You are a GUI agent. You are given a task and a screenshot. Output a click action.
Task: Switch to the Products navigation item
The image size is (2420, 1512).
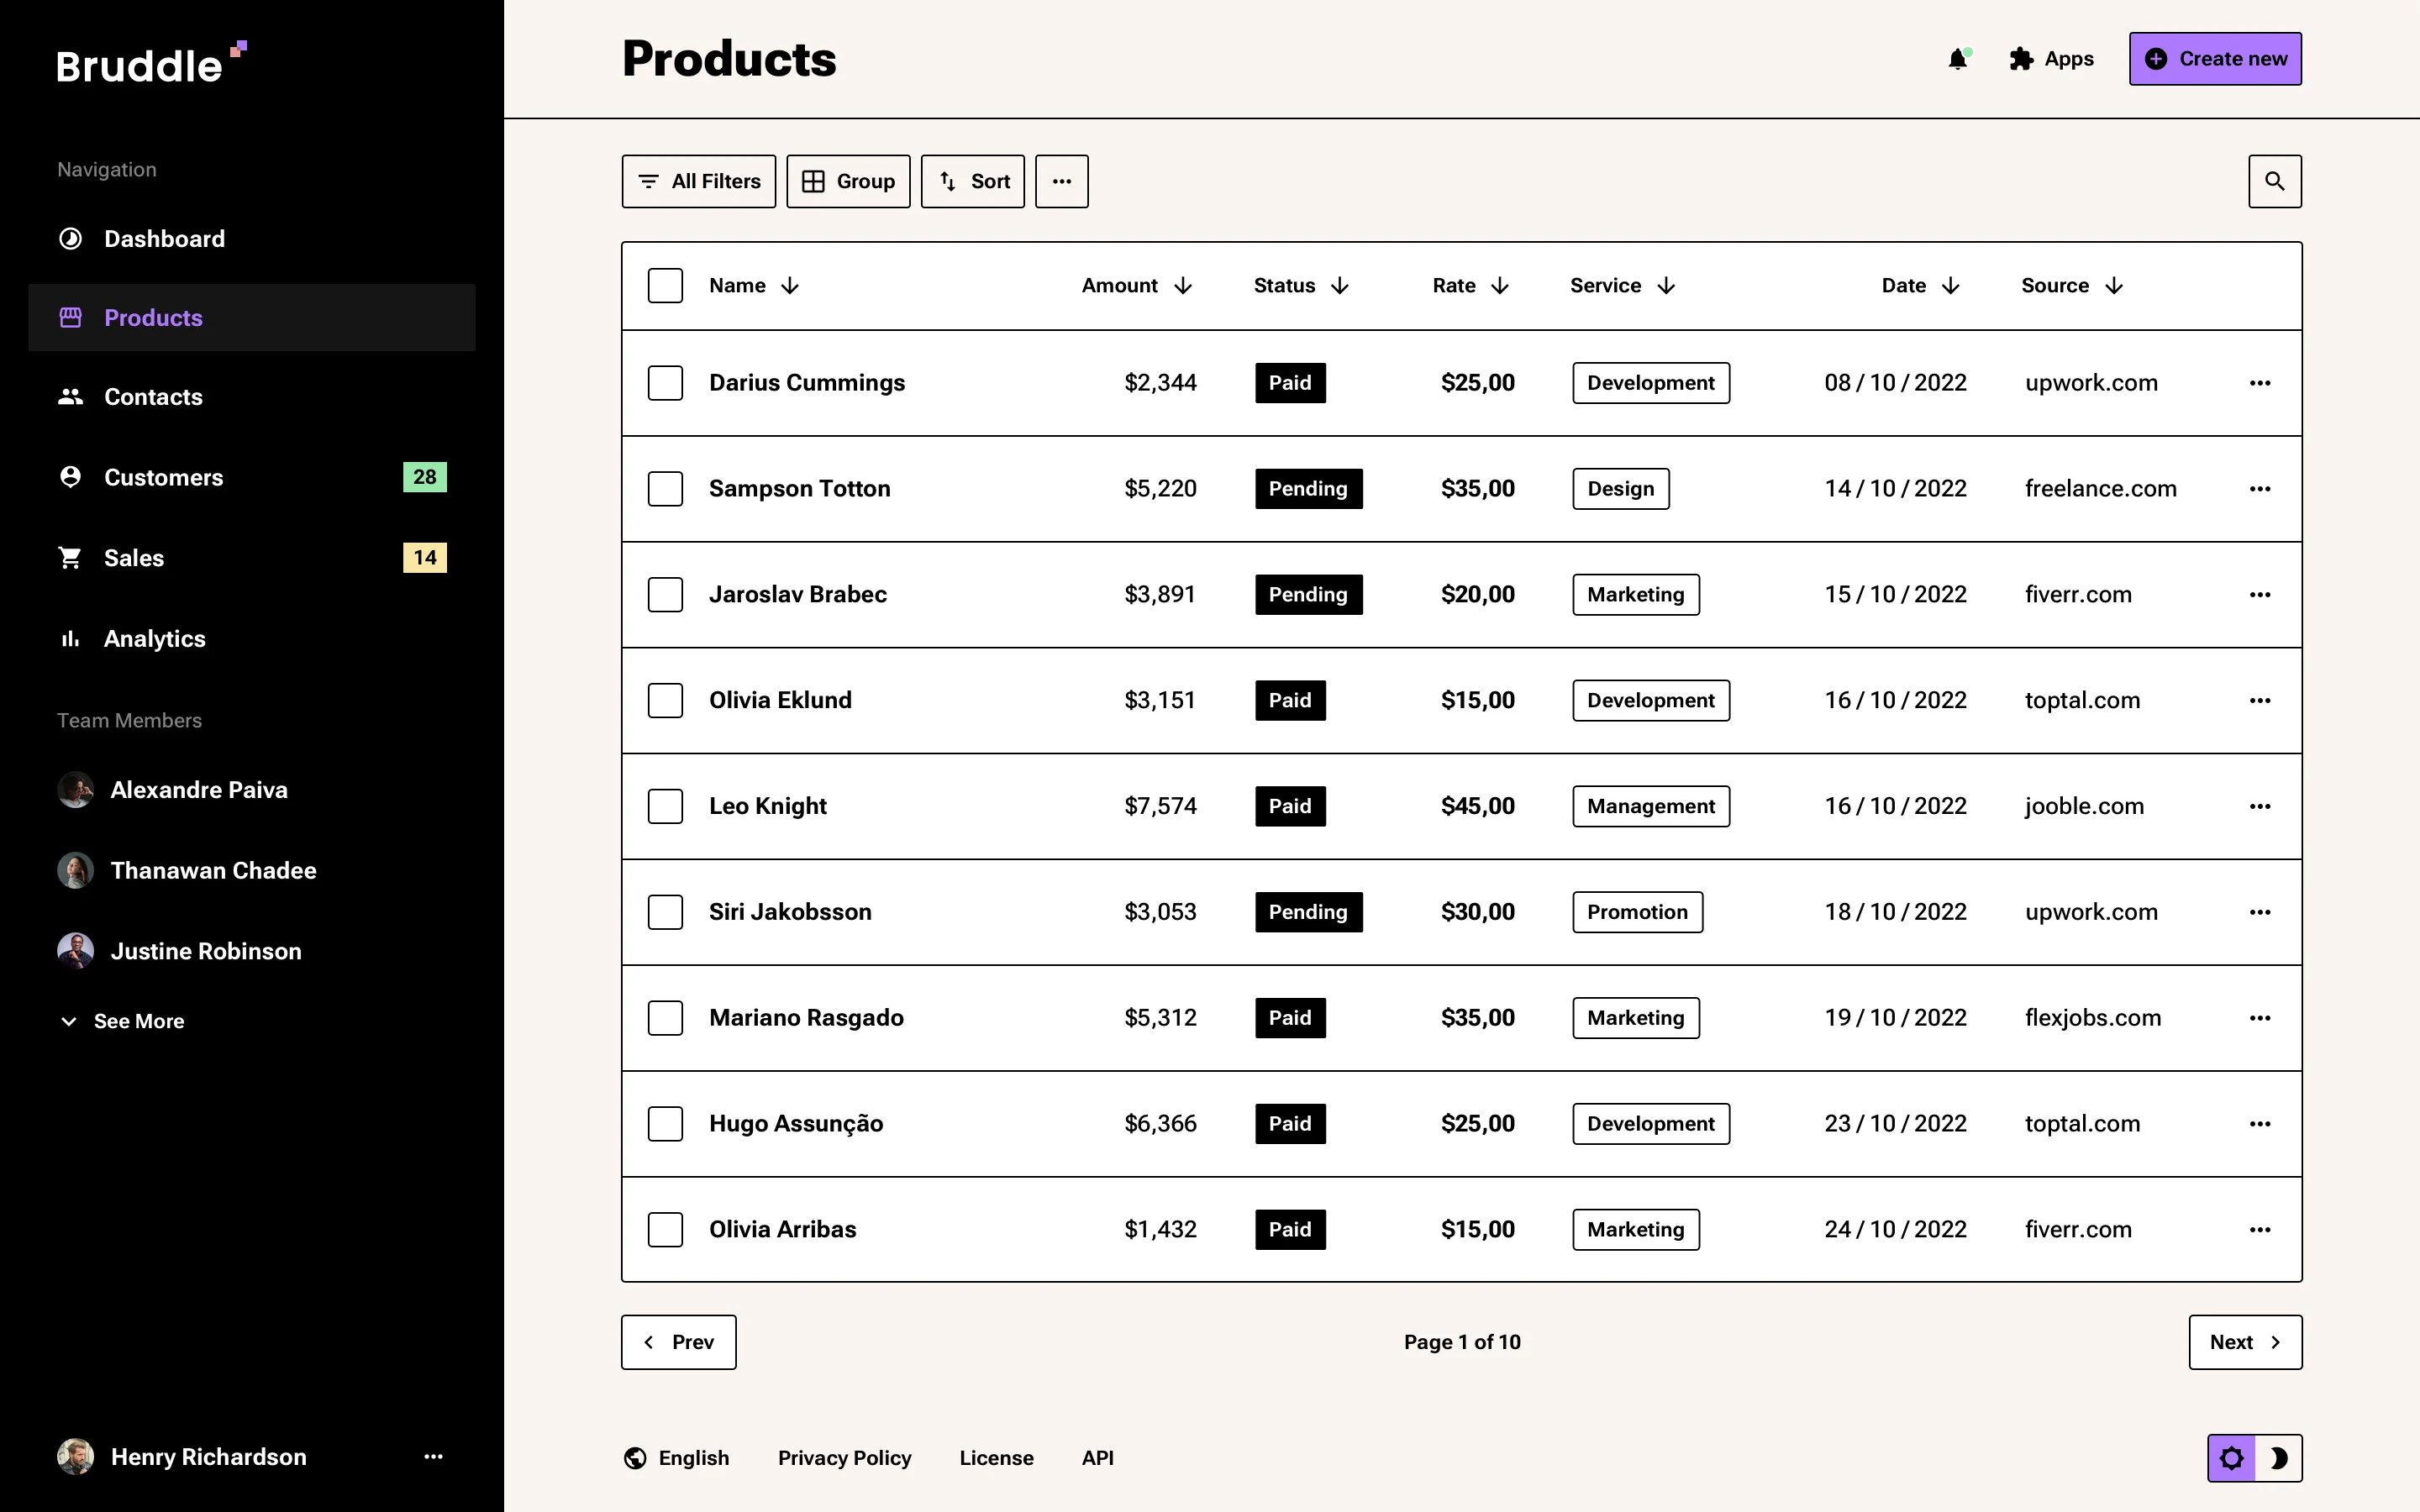pos(153,317)
